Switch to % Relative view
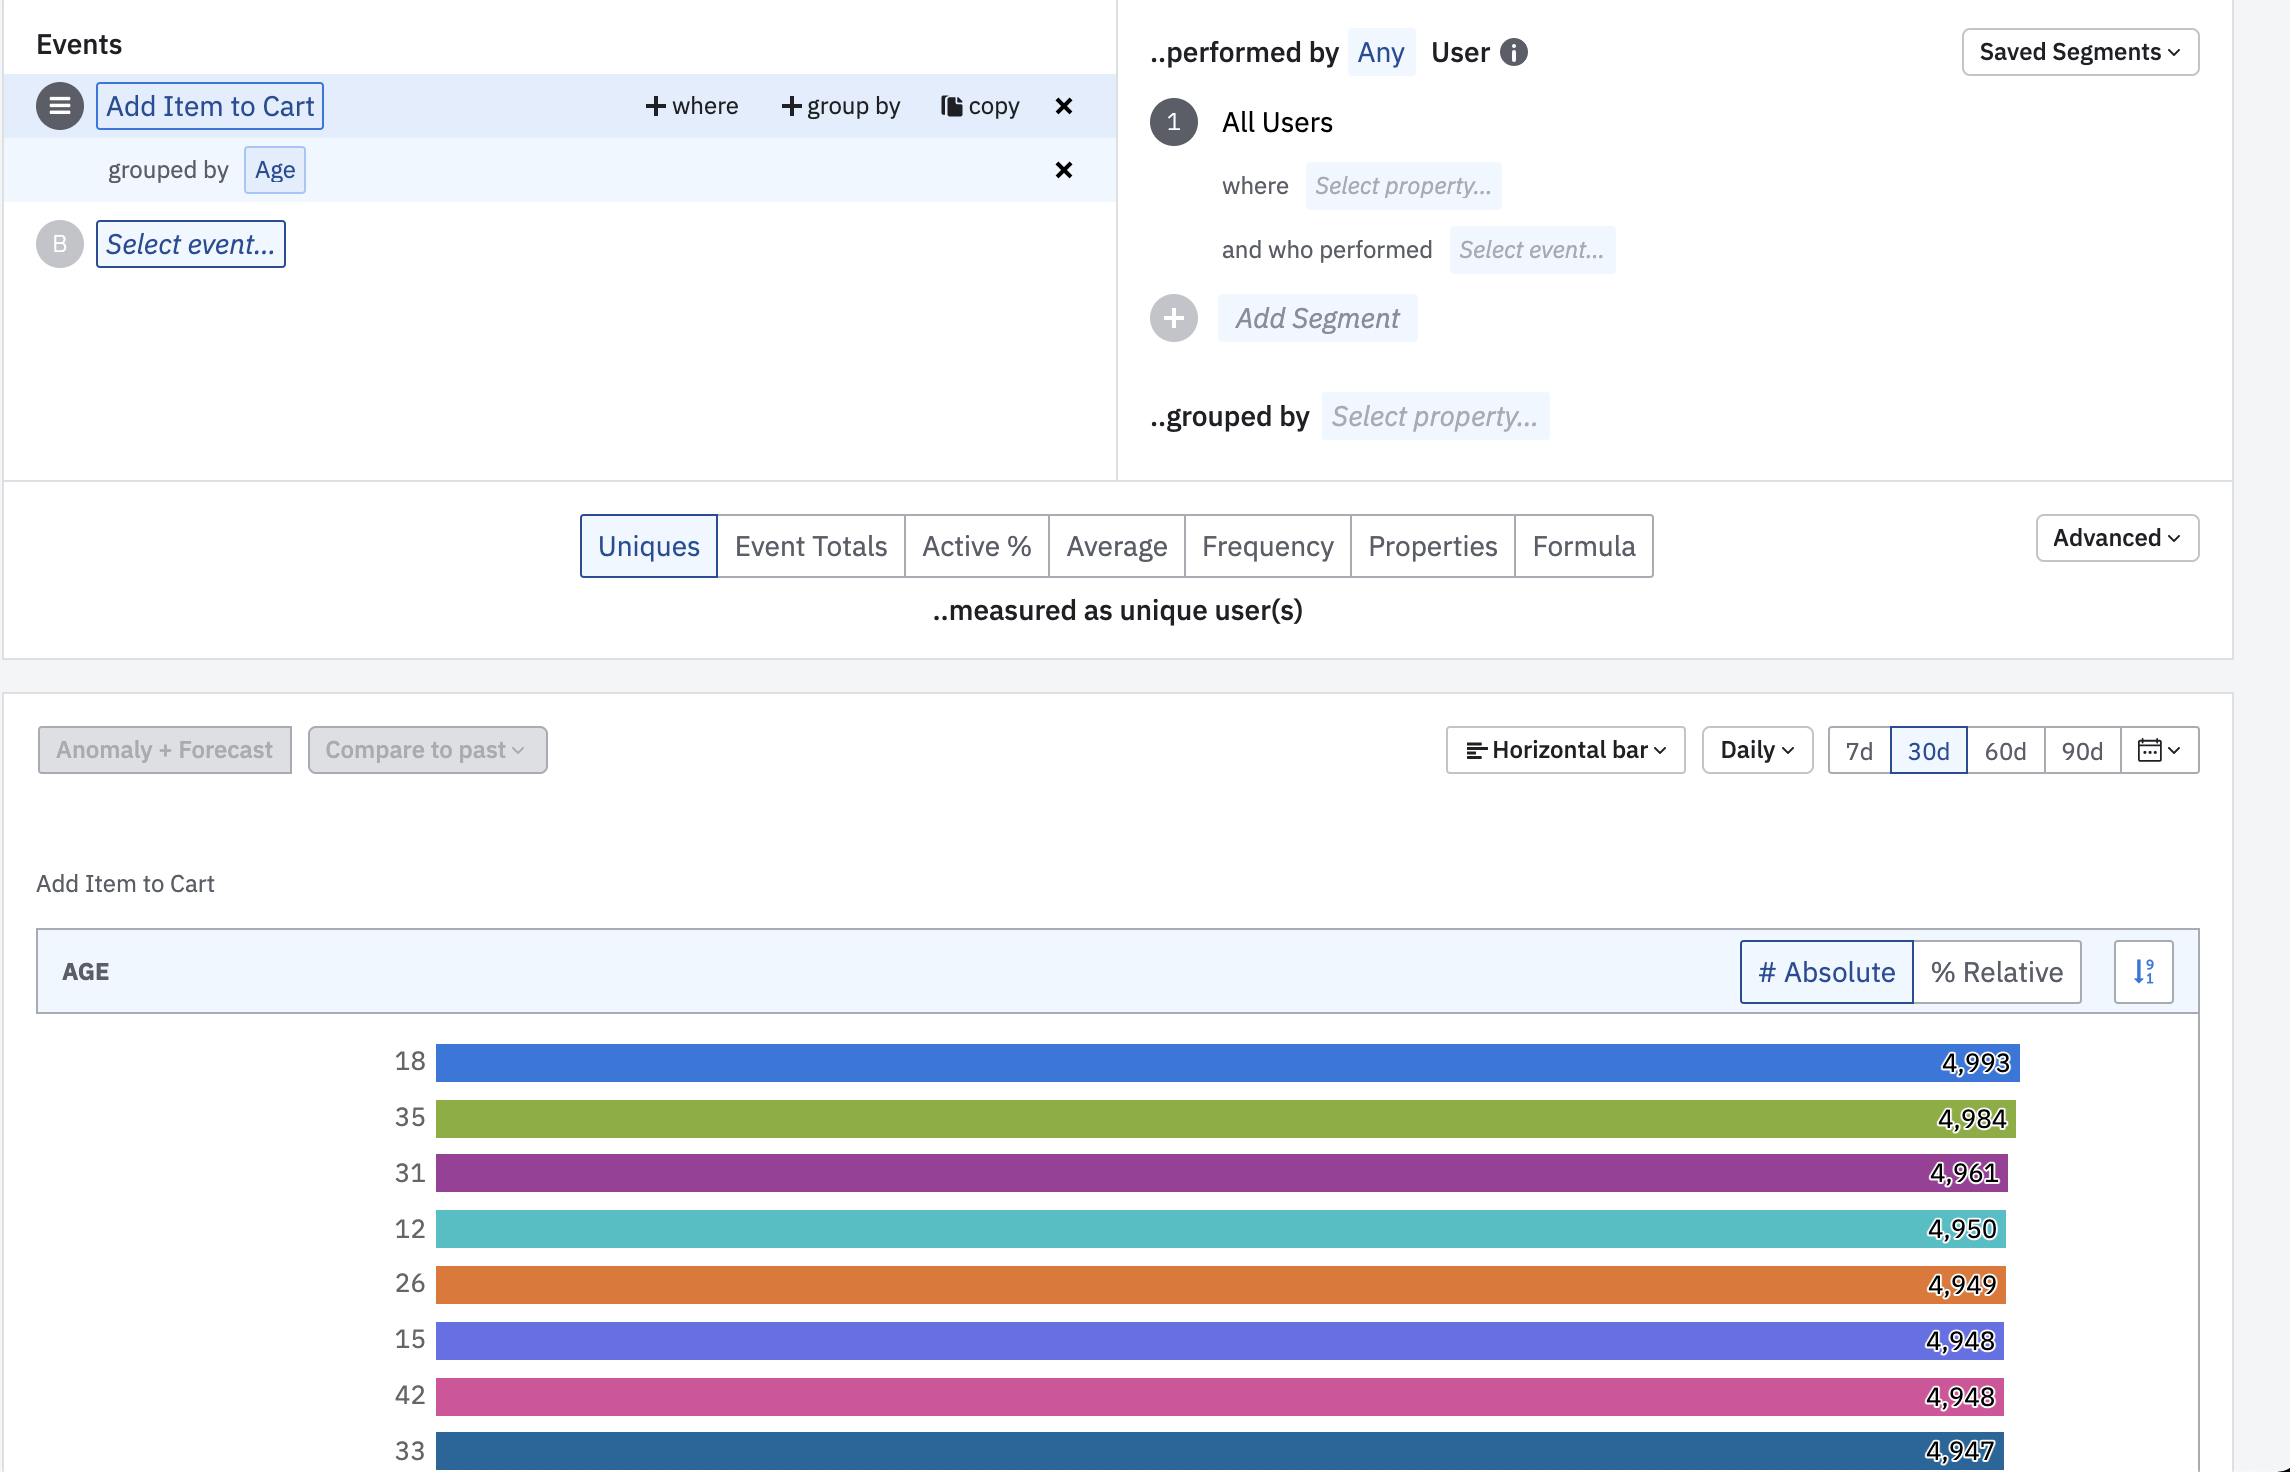The width and height of the screenshot is (2290, 1472). click(x=1996, y=972)
